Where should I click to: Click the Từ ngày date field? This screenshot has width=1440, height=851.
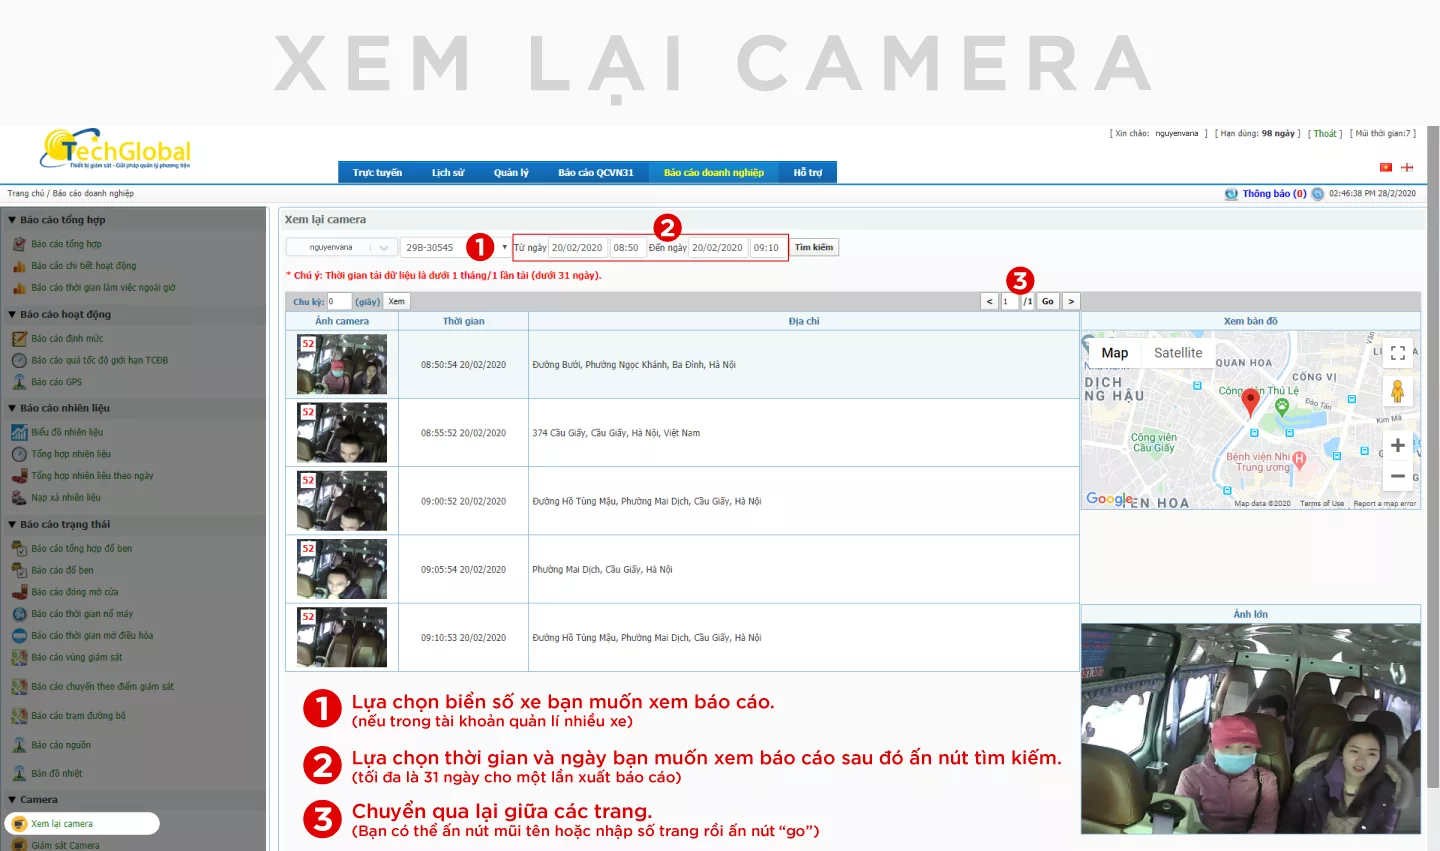(x=577, y=248)
